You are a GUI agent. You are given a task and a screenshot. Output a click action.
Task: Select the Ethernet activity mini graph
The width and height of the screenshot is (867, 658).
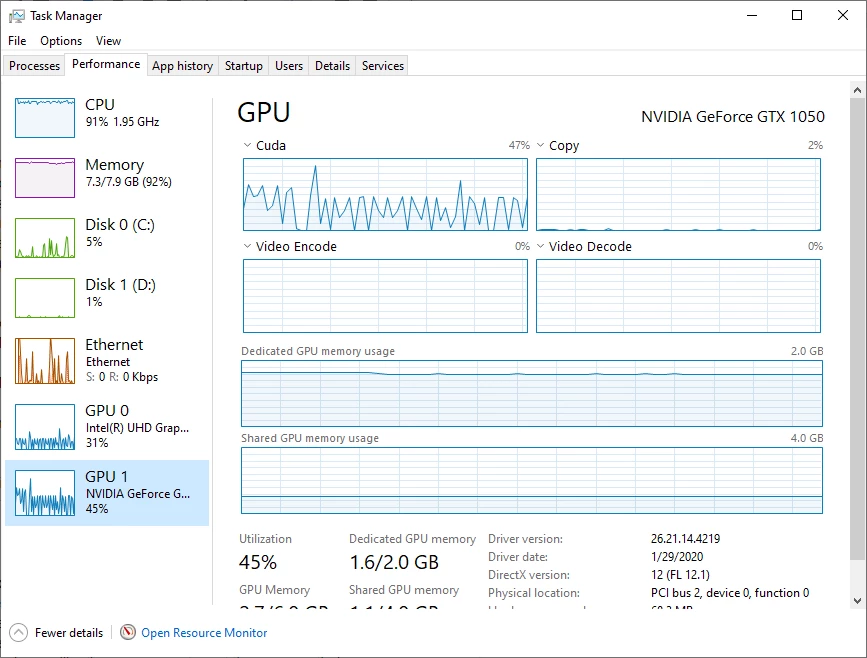tap(45, 361)
